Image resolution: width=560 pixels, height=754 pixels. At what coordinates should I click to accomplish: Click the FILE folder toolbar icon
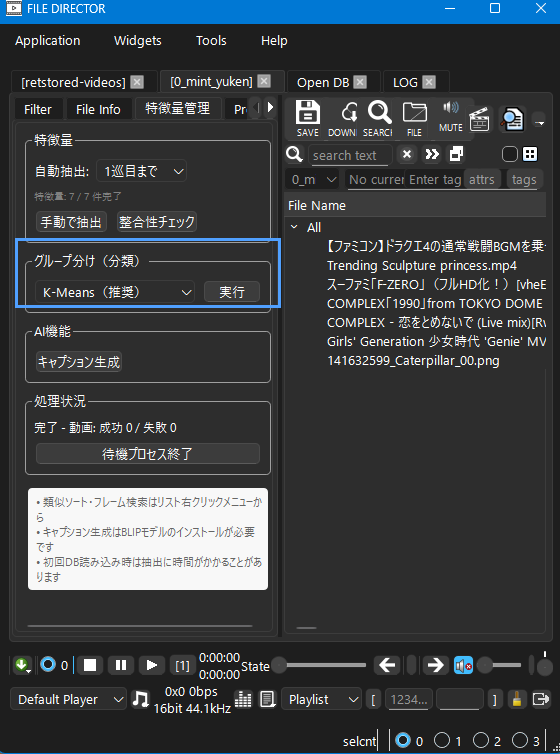(x=414, y=118)
